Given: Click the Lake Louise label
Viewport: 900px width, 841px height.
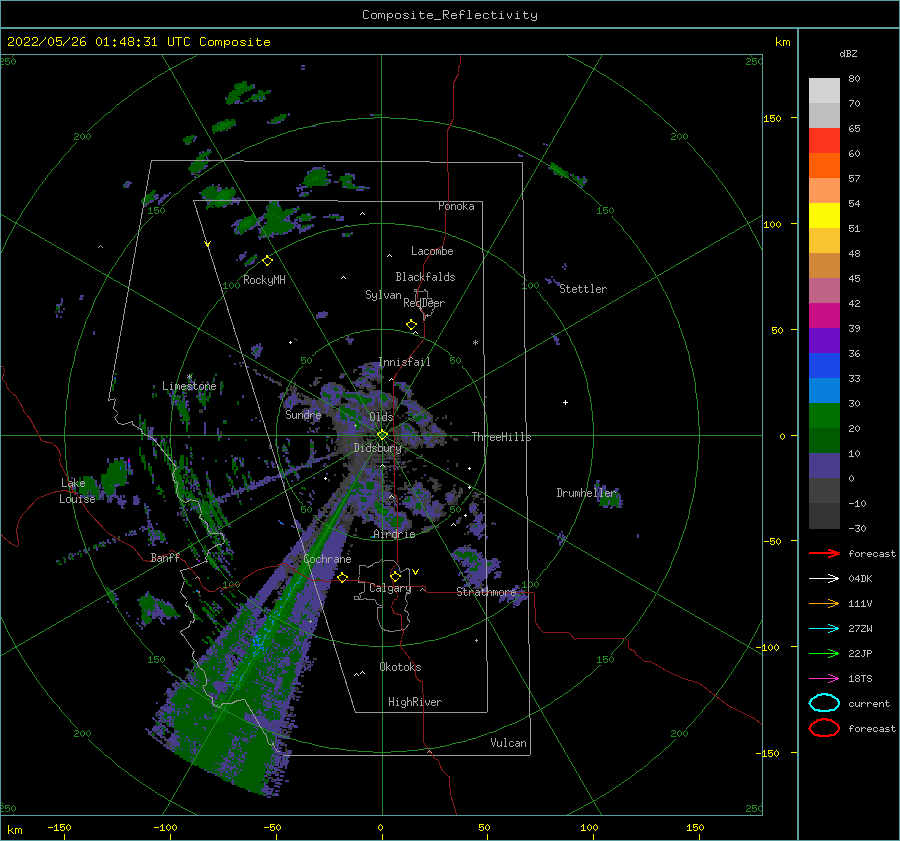Looking at the screenshot, I should 77,491.
